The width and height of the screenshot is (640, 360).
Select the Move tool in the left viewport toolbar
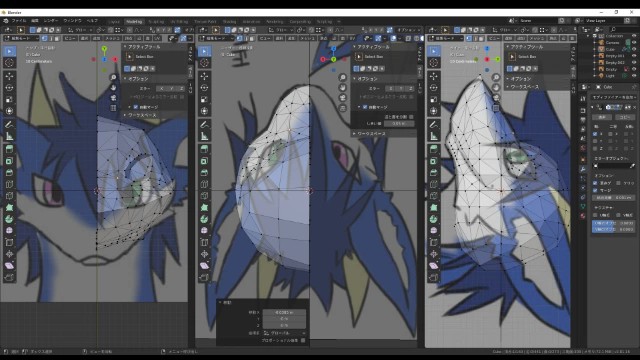point(9,76)
